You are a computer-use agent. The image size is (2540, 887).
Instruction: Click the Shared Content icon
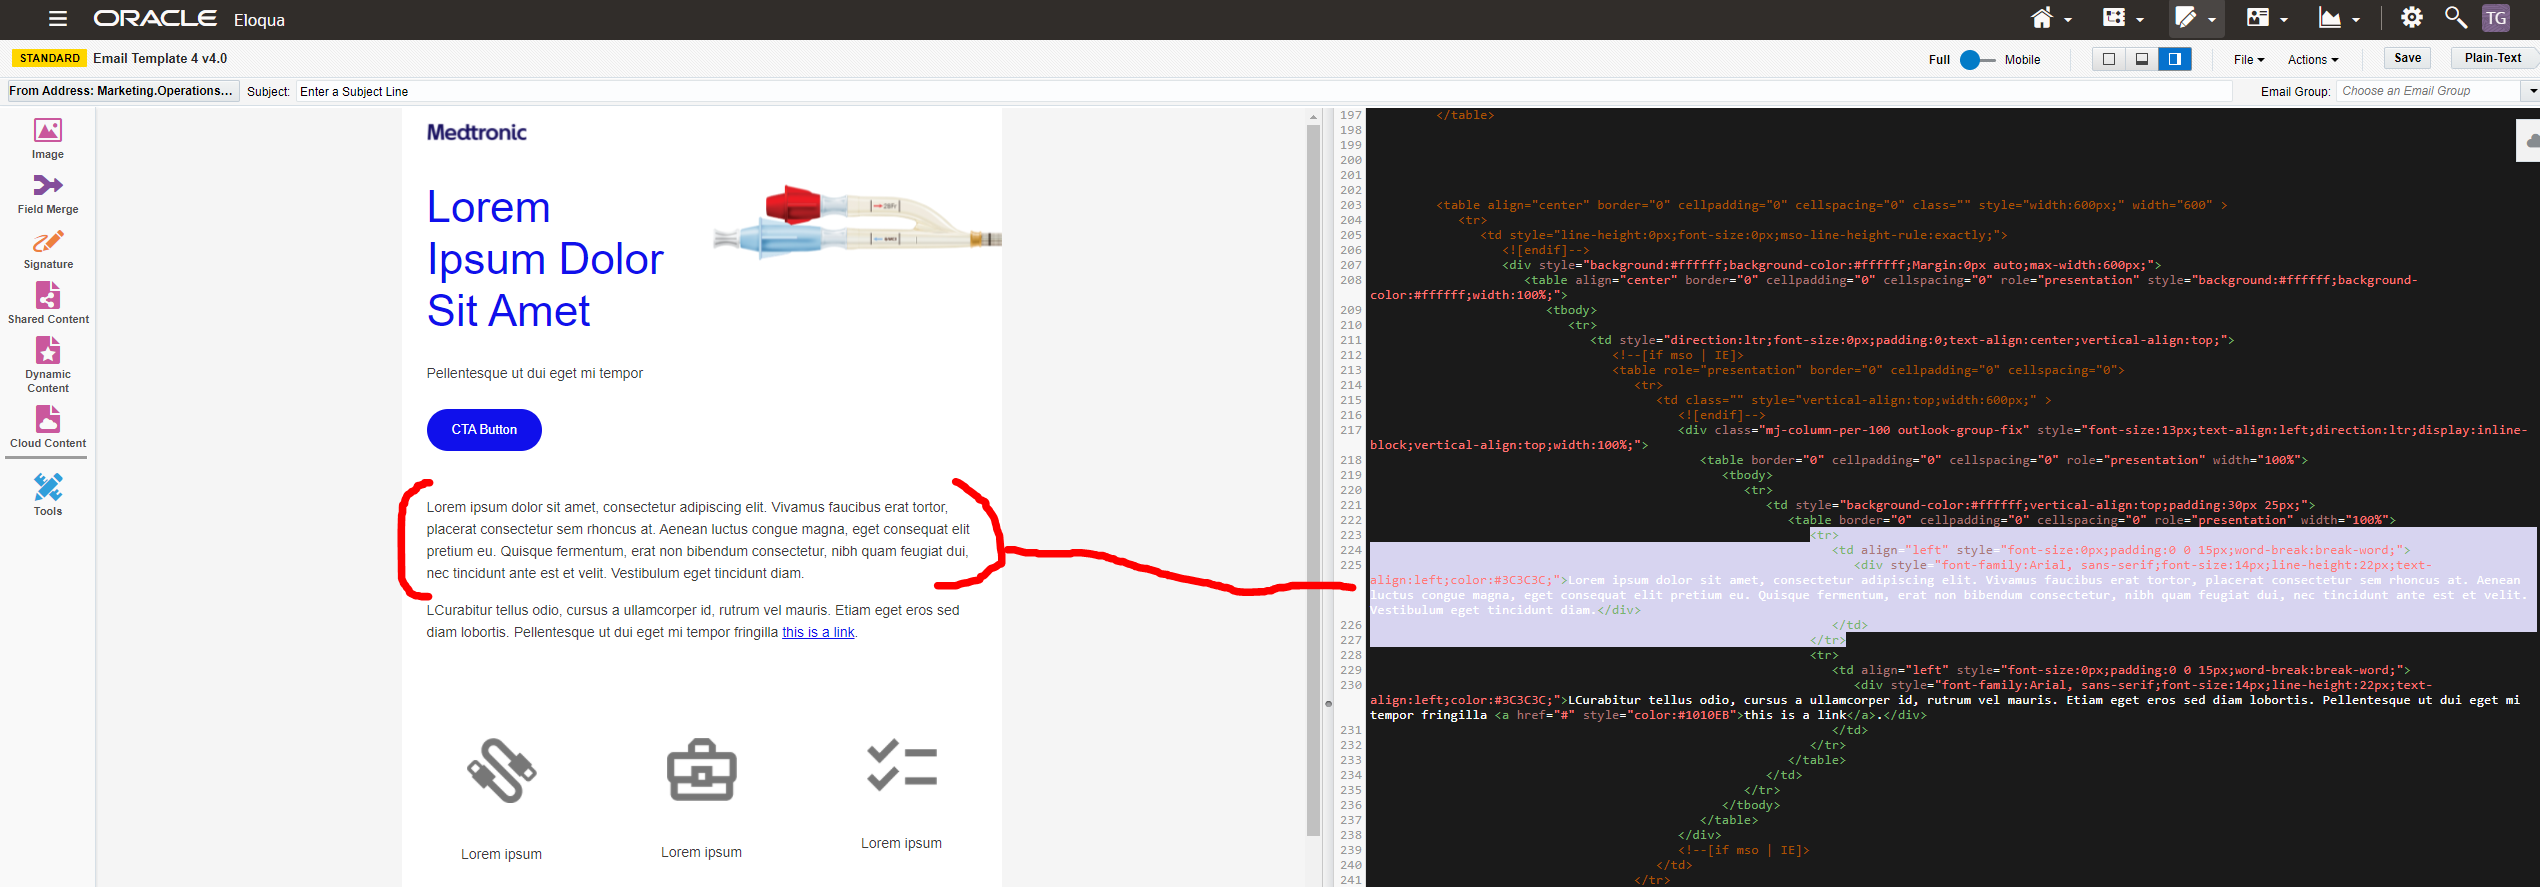(47, 303)
